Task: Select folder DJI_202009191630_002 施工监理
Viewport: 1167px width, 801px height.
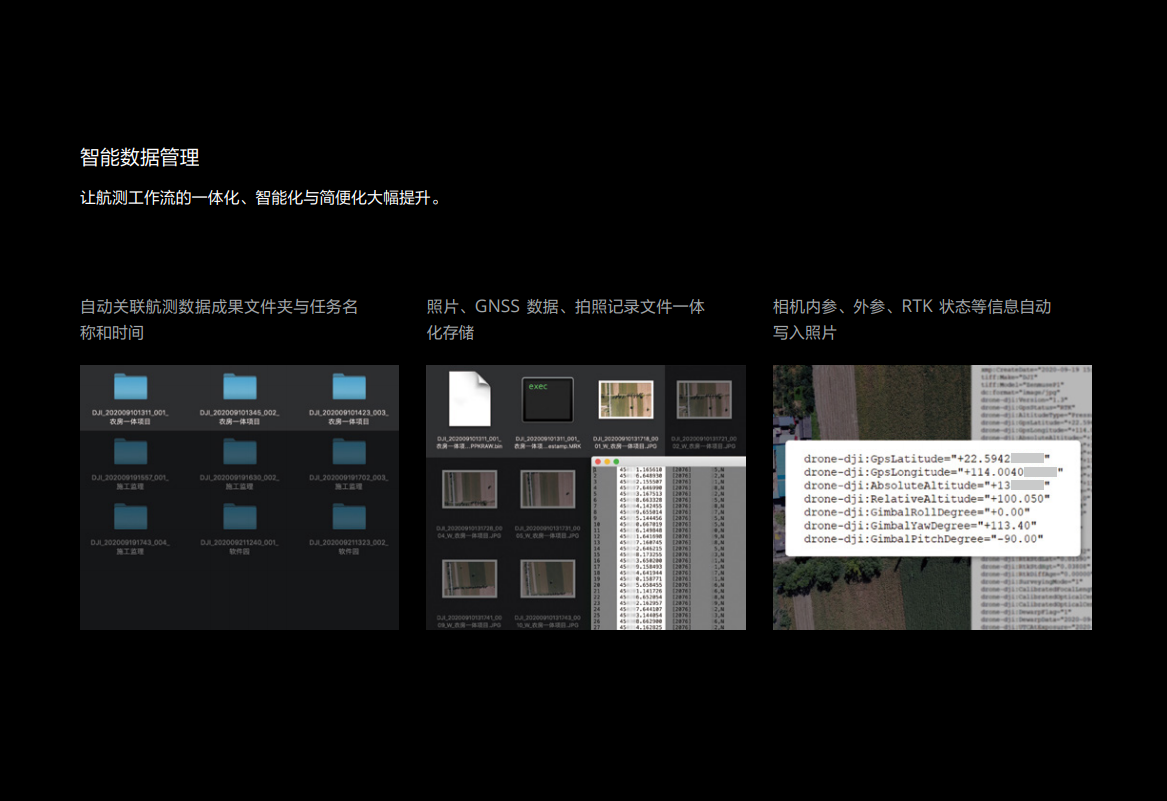Action: click(x=239, y=452)
